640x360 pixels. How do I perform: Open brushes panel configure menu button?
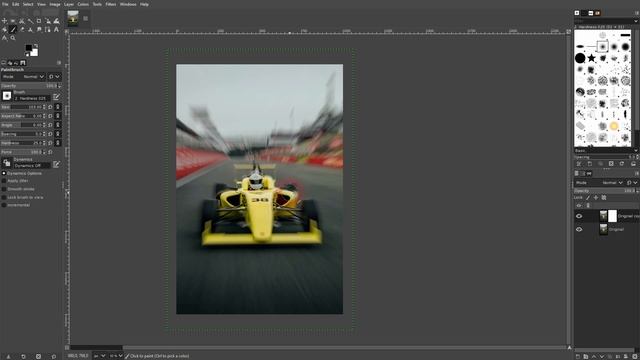pos(637,13)
